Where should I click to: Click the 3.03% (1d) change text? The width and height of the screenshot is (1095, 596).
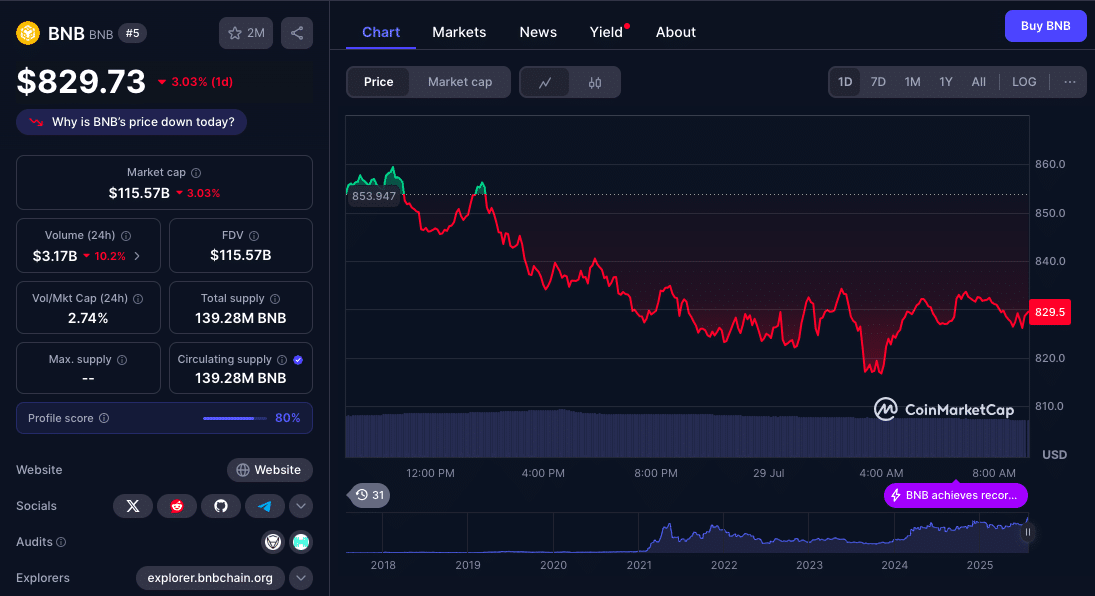[202, 82]
